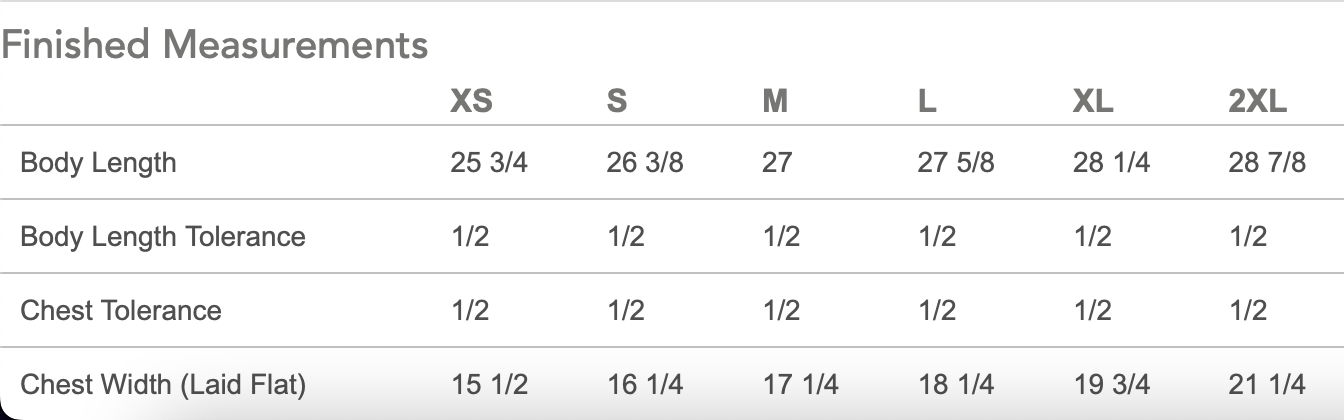Select the 2XL size column header
Viewport: 1344px width, 420px height.
[x=1258, y=101]
